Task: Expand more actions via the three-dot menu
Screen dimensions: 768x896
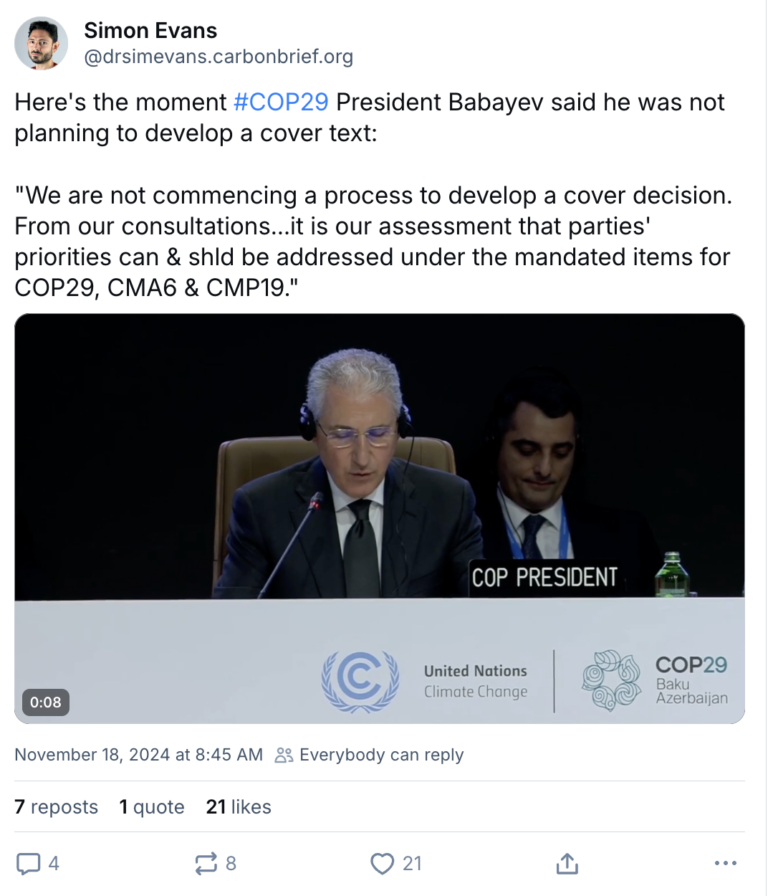Action: click(x=727, y=862)
